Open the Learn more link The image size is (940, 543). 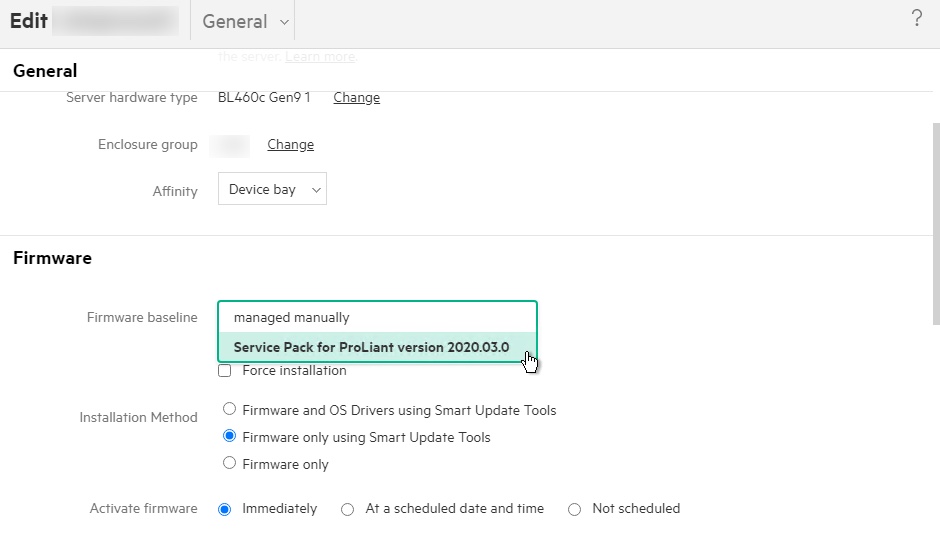coord(319,56)
